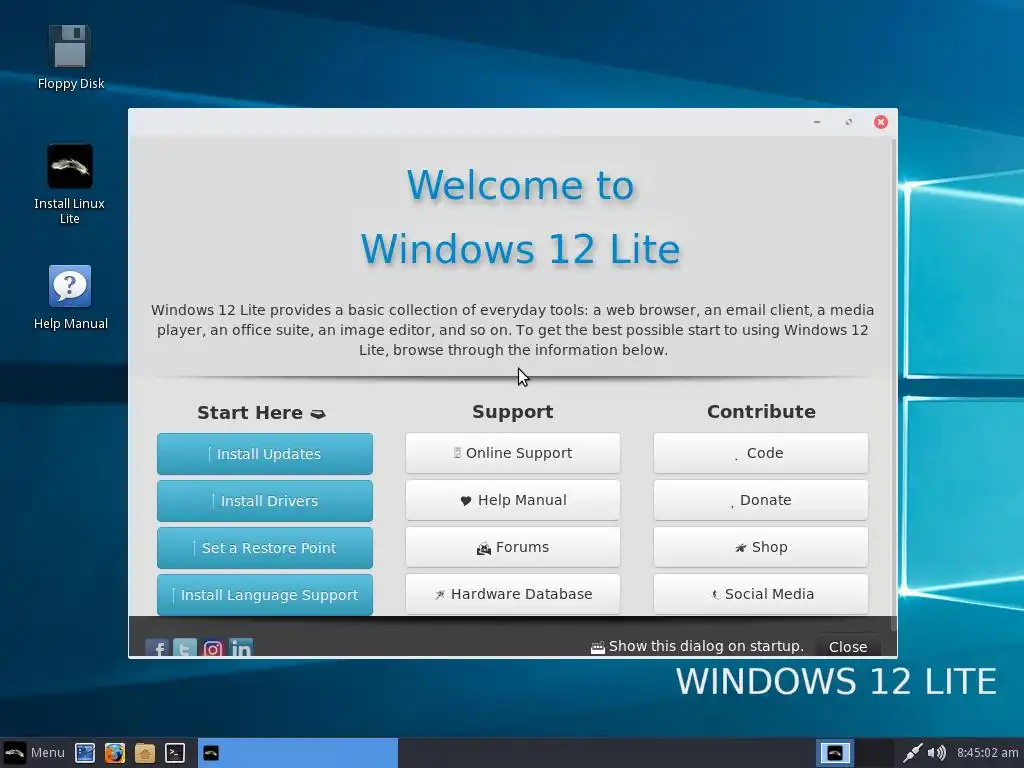This screenshot has height=768, width=1024.
Task: Click the show desktop taskbar icon
Action: point(85,753)
